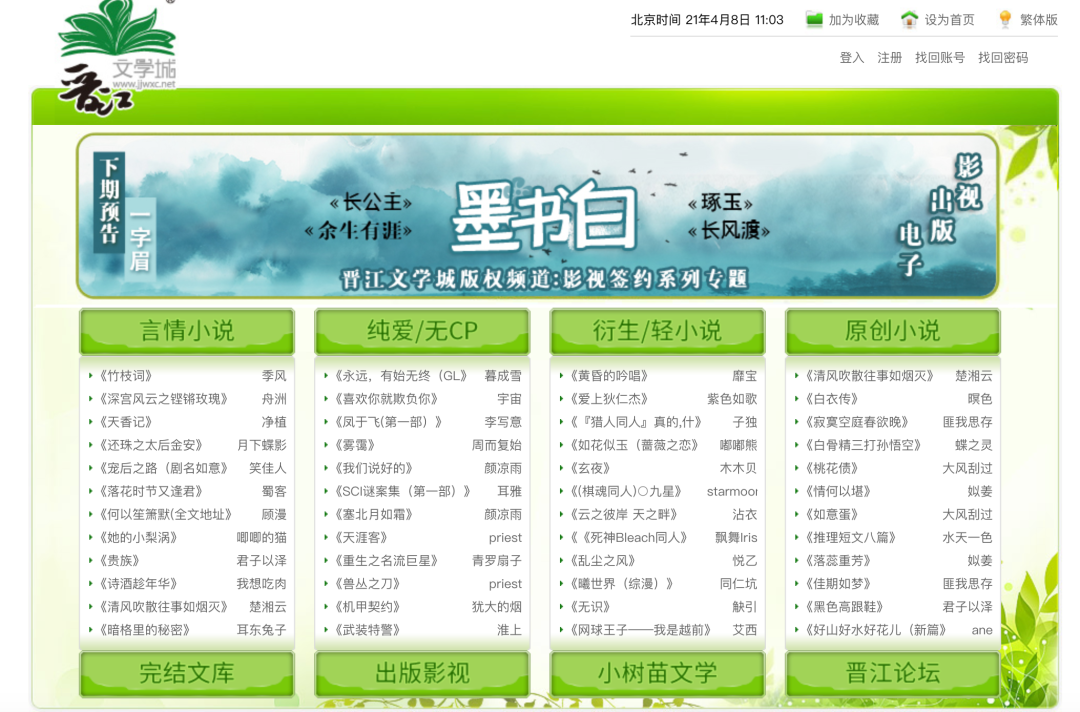This screenshot has height=712, width=1080.
Task: Open novel 《白衣传》
Action: (832, 399)
